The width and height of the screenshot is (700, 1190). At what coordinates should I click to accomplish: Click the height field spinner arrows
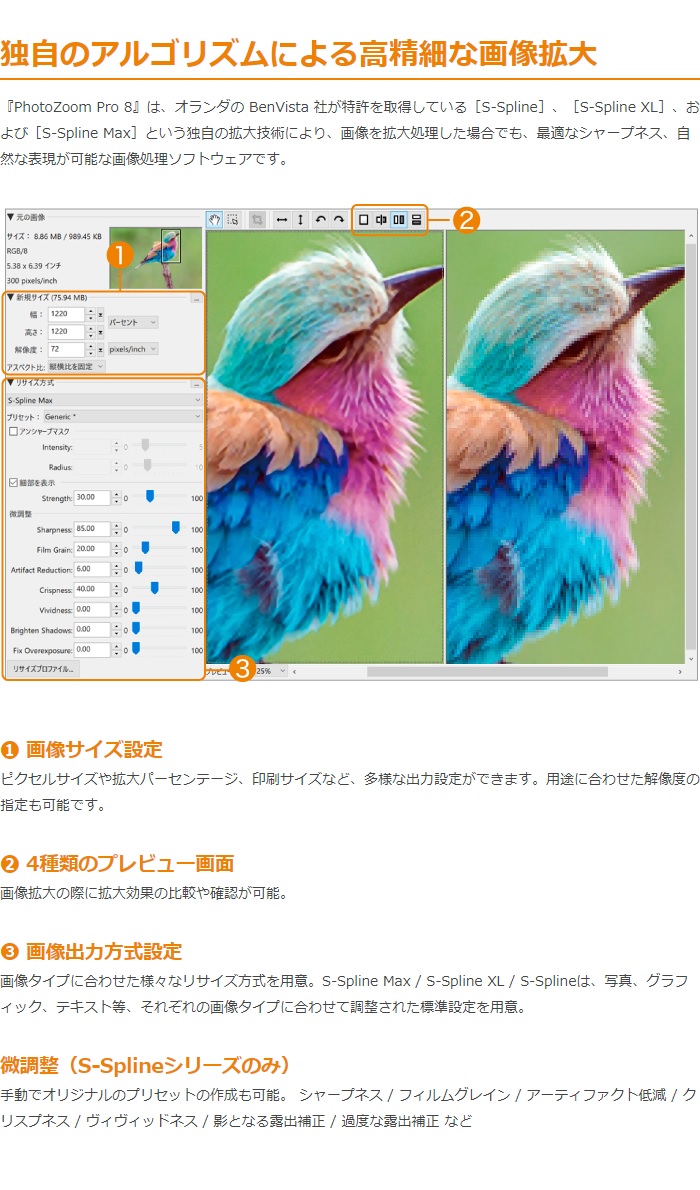pyautogui.click(x=91, y=332)
